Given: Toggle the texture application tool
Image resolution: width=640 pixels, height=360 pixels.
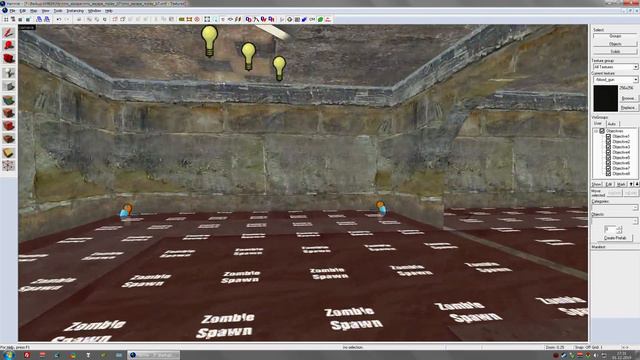Looking at the screenshot, I should [9, 100].
